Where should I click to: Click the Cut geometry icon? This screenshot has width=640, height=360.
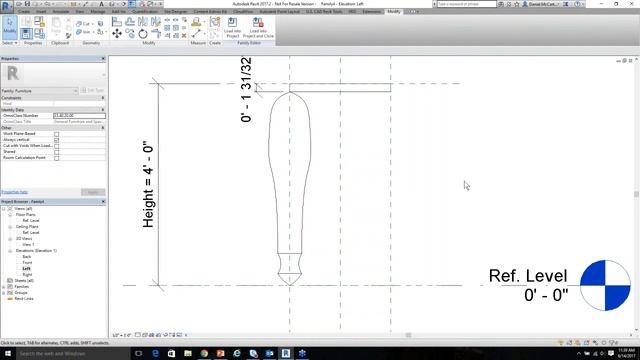pos(79,24)
